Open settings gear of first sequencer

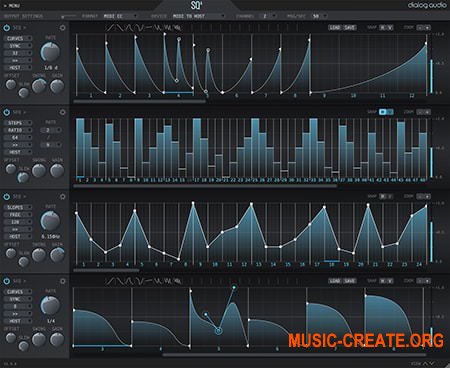coord(62,28)
